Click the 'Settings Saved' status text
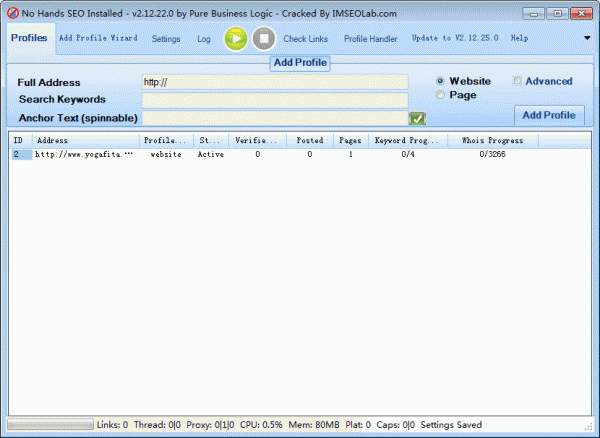The height and width of the screenshot is (438, 600). [451, 425]
